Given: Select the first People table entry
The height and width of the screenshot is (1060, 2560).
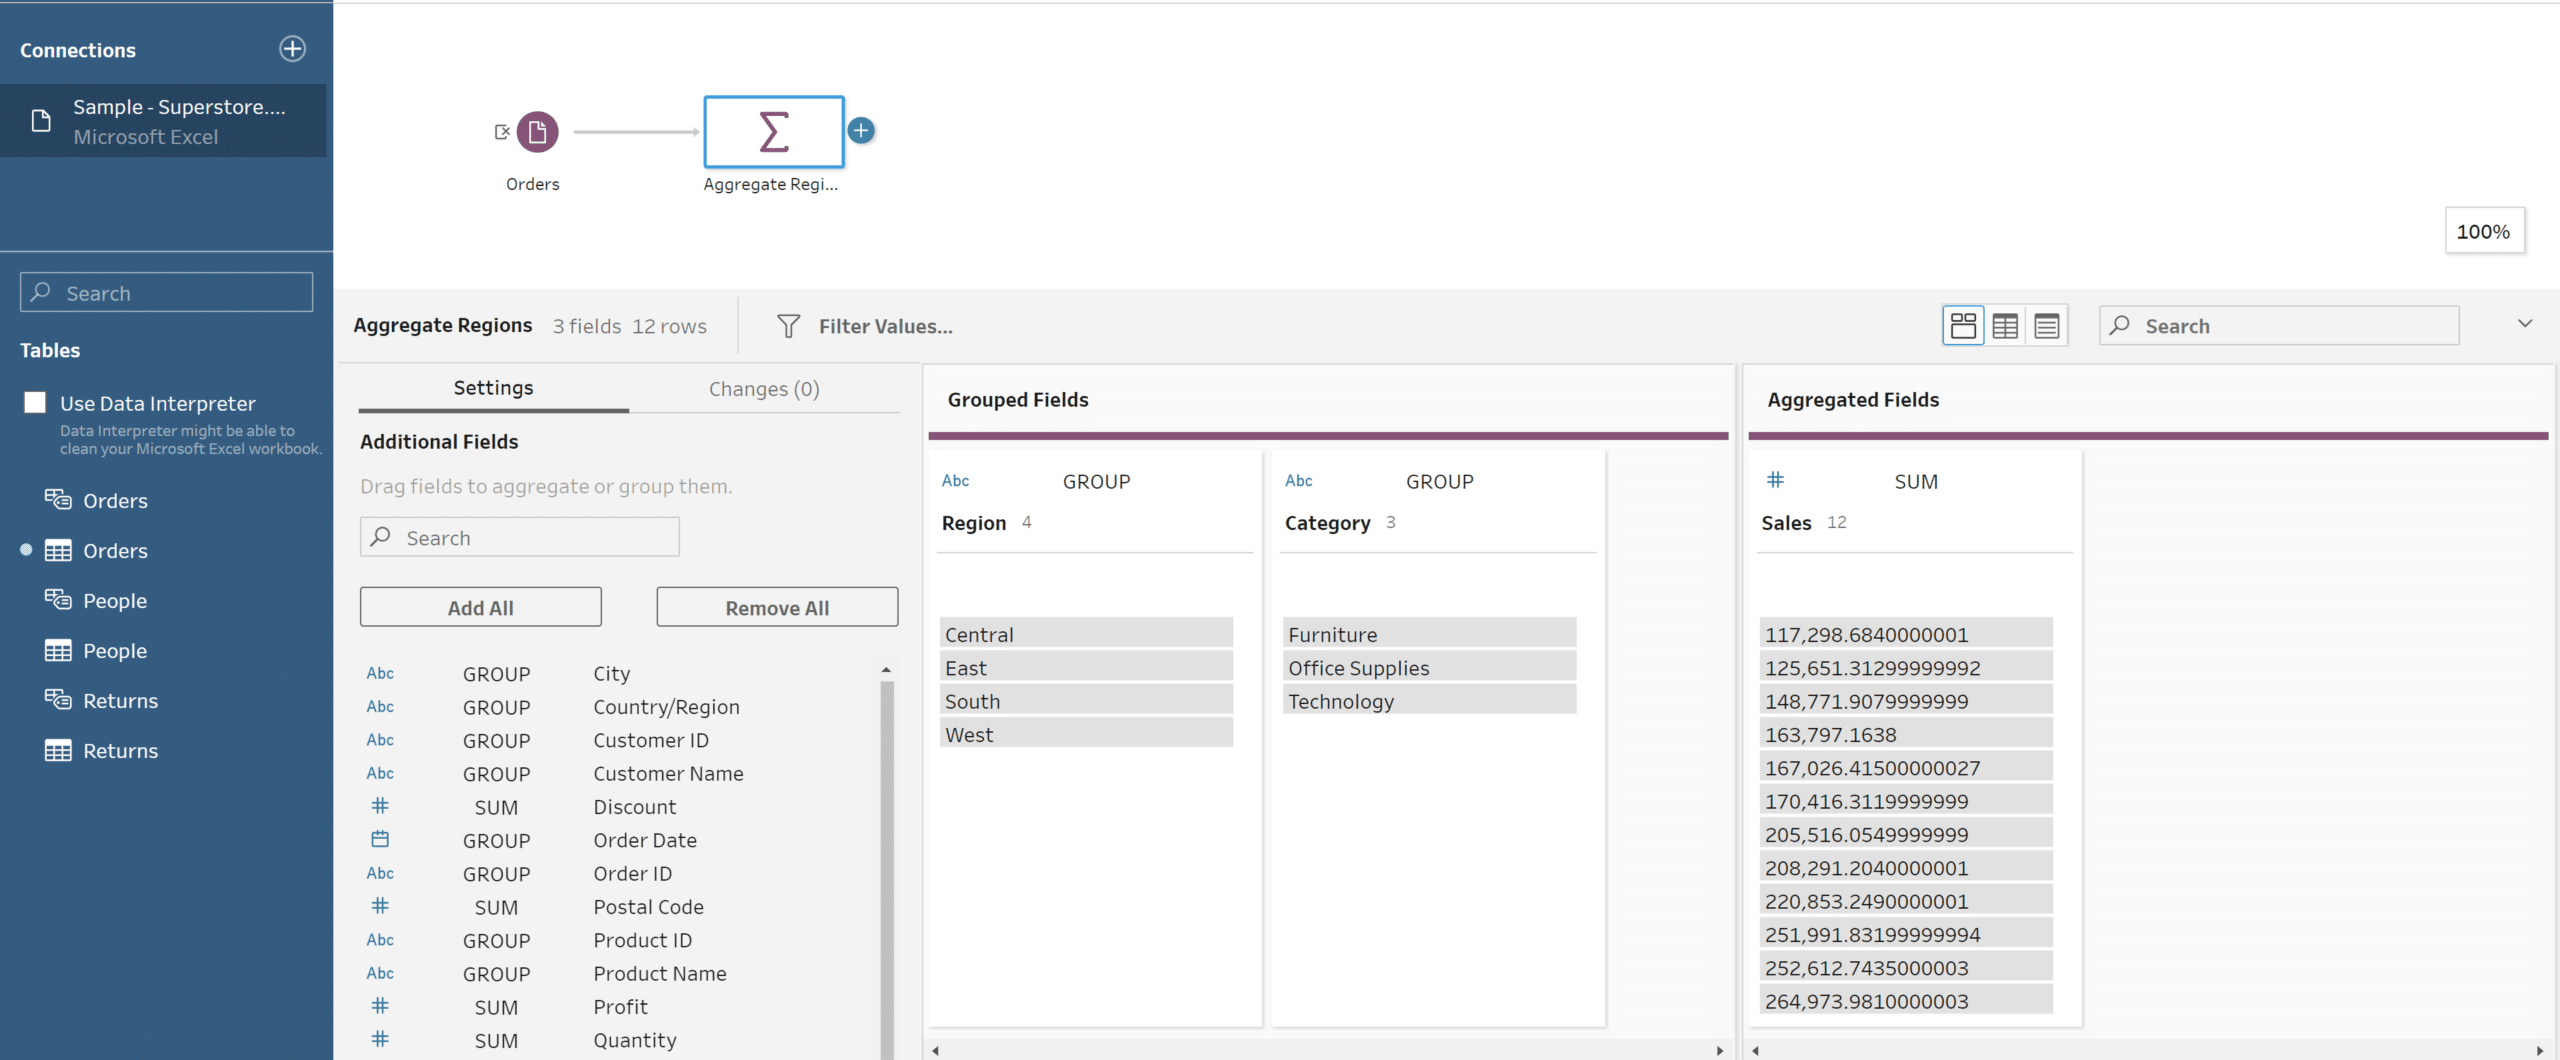Looking at the screenshot, I should [x=115, y=600].
